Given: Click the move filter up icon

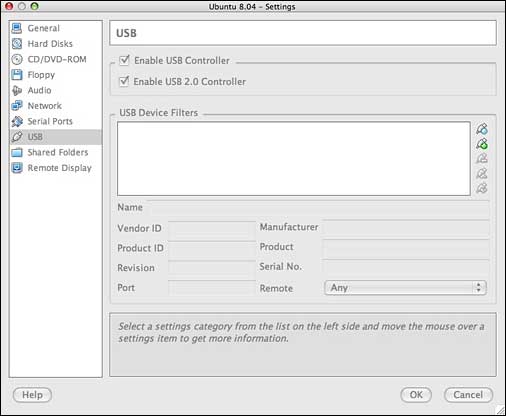Looking at the screenshot, I should [x=482, y=173].
